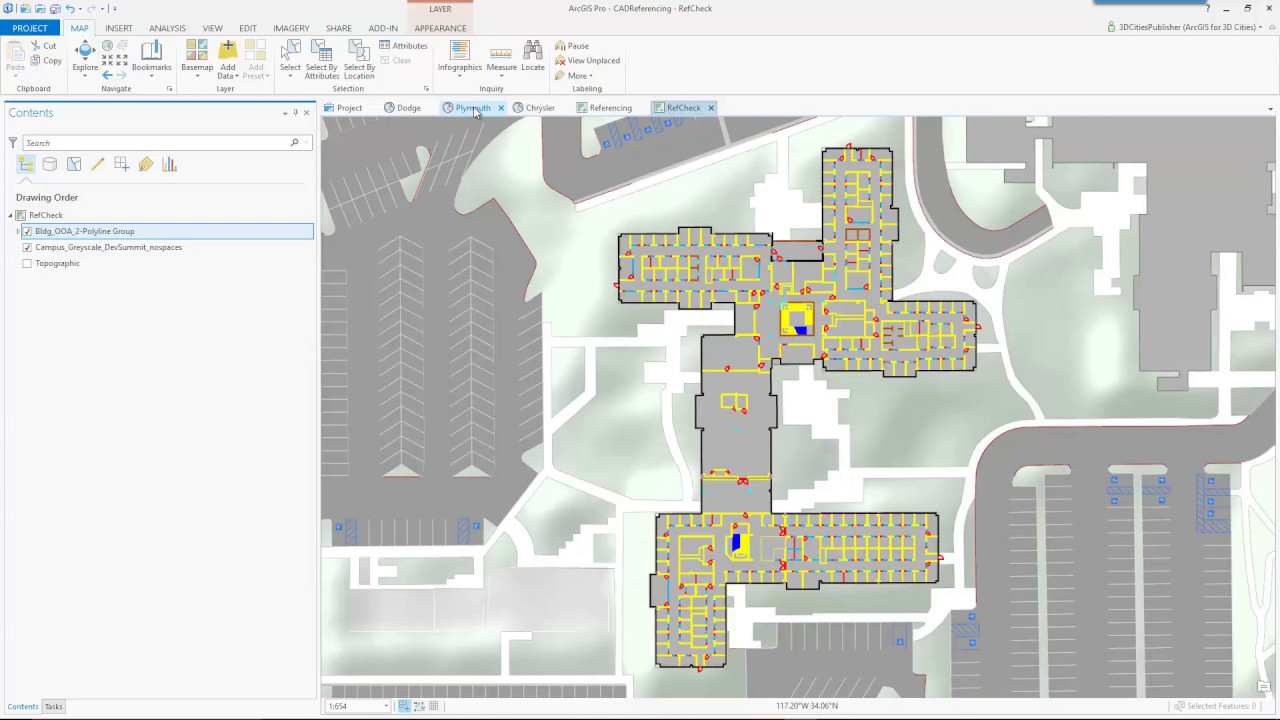Image resolution: width=1280 pixels, height=720 pixels.
Task: Open the Locate binoculars tool
Action: pyautogui.click(x=533, y=57)
